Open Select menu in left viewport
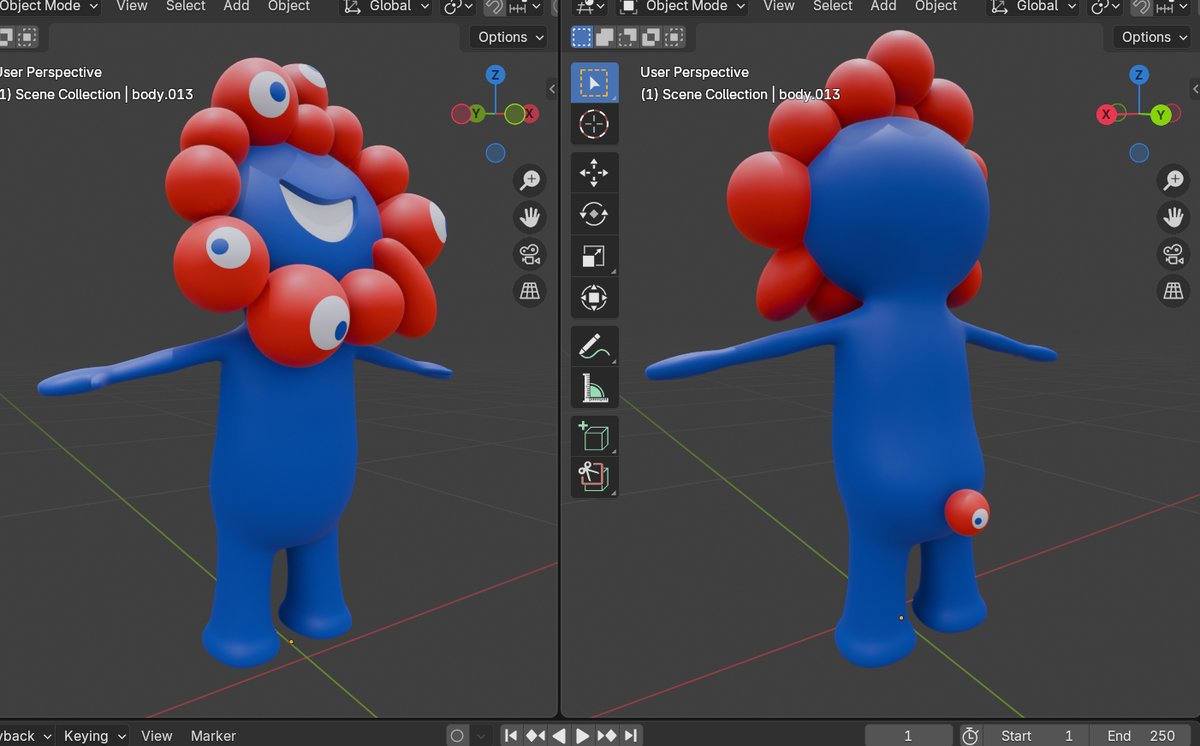This screenshot has height=746, width=1200. [186, 7]
